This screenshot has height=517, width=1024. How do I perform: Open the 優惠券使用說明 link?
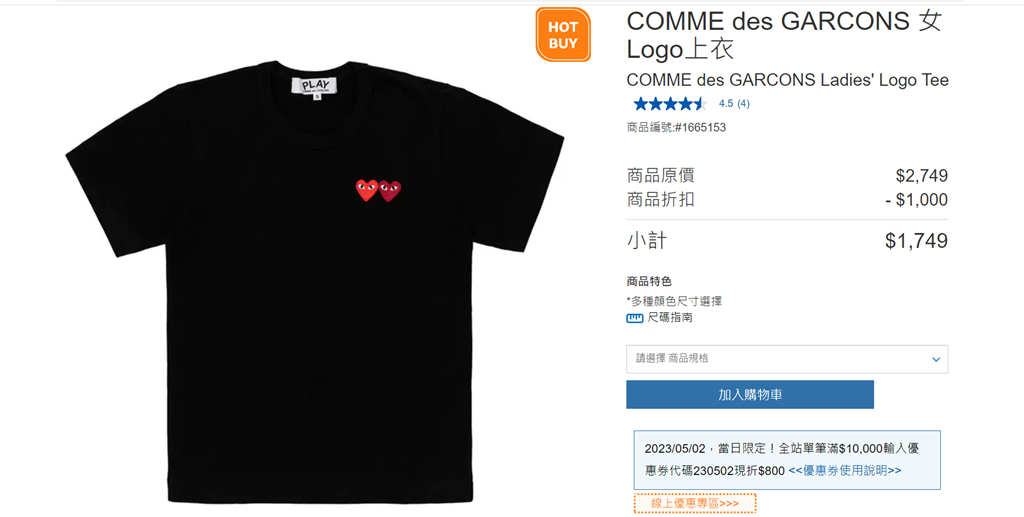coord(844,470)
